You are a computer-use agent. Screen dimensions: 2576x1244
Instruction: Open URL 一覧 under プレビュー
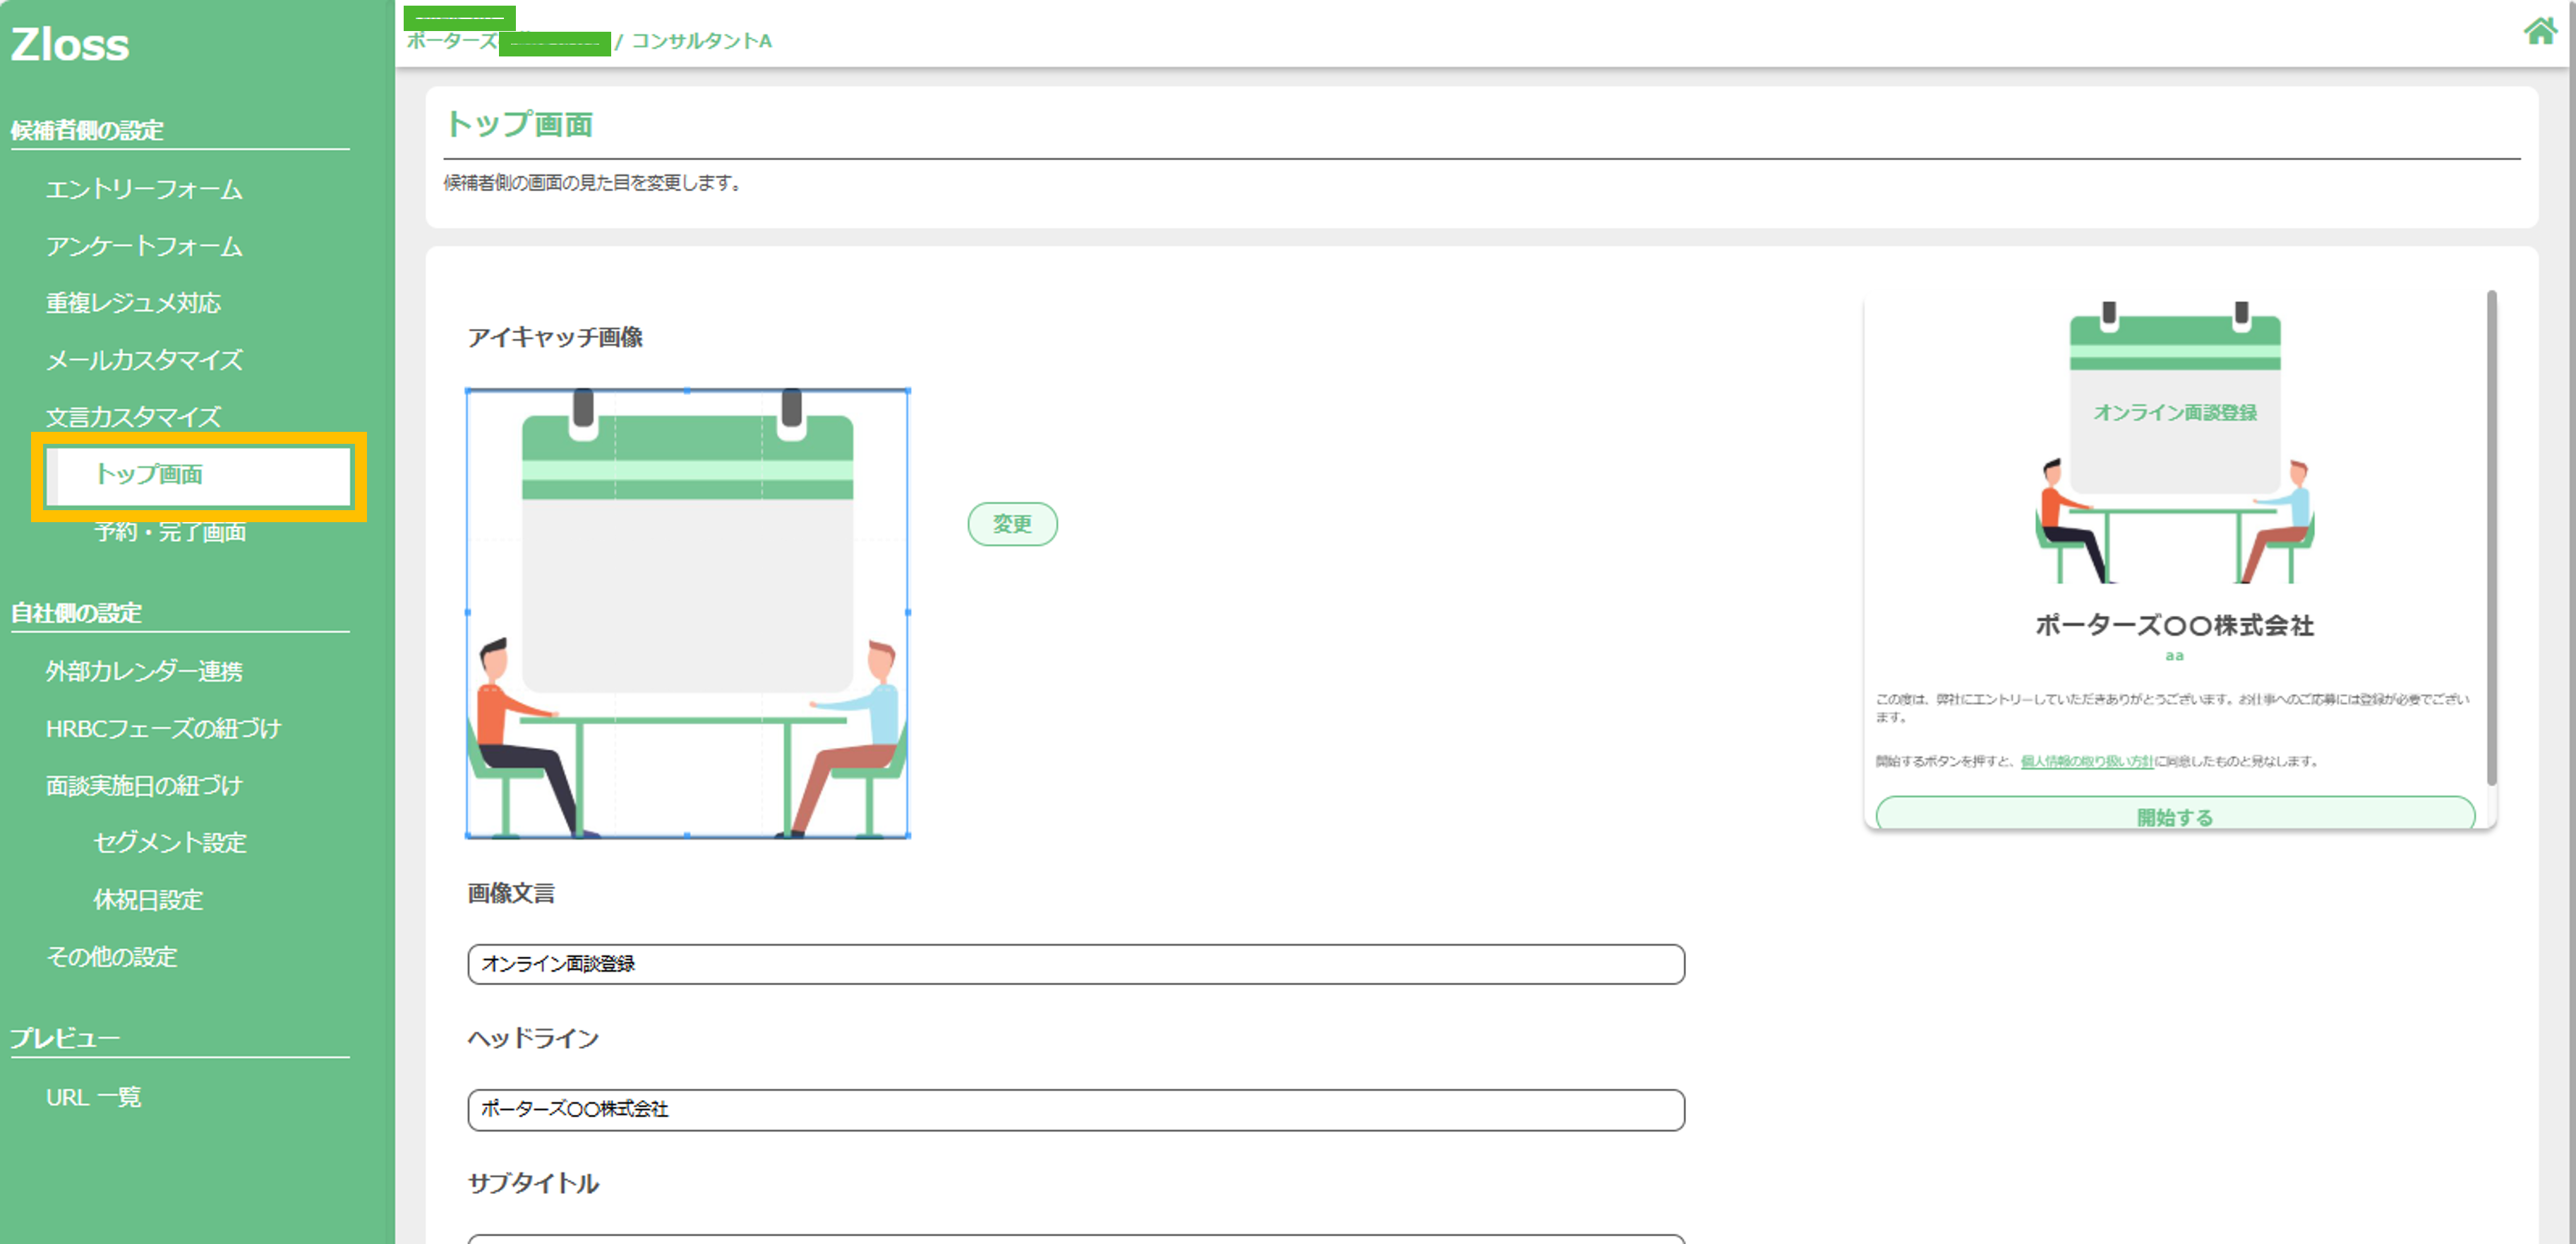pos(93,1097)
